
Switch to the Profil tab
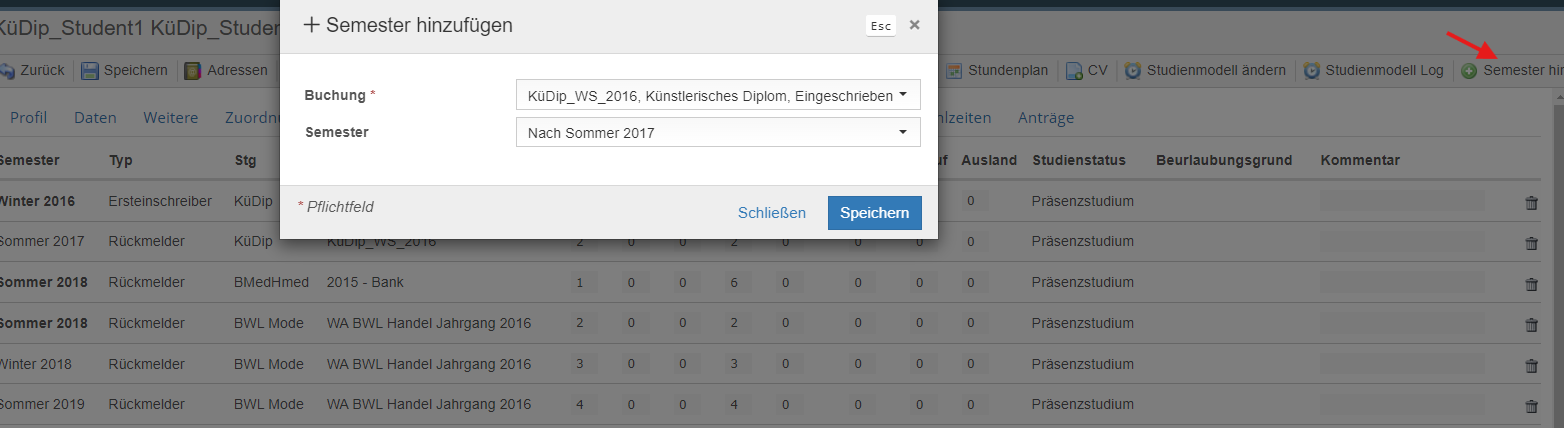pyautogui.click(x=29, y=118)
